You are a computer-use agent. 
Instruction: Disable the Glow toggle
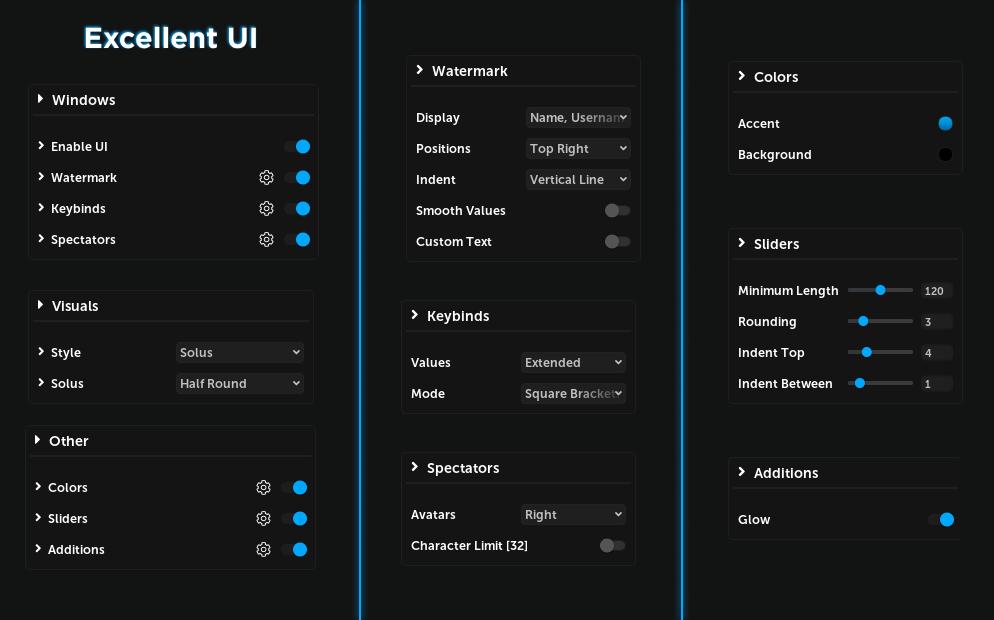[941, 520]
